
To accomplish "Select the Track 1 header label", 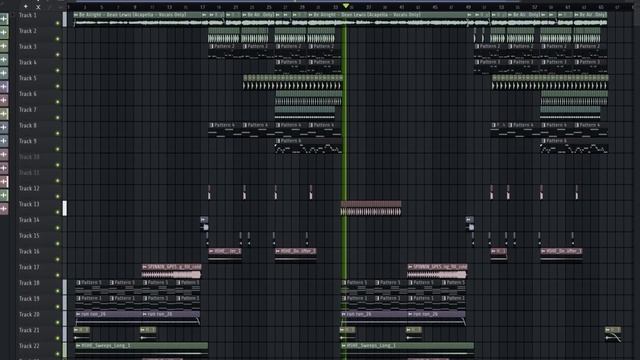I will pyautogui.click(x=28, y=16).
